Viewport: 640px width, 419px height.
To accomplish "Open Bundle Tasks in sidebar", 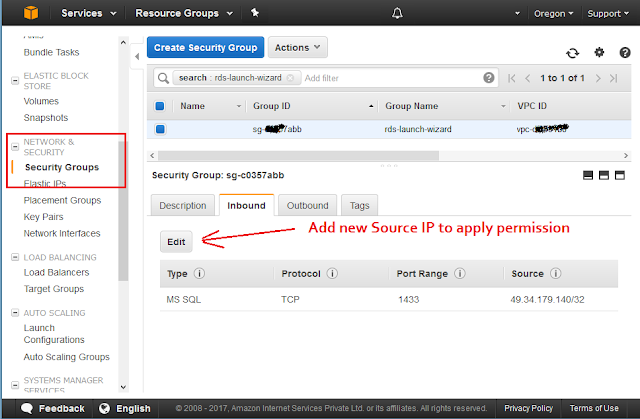I will pyautogui.click(x=51, y=52).
